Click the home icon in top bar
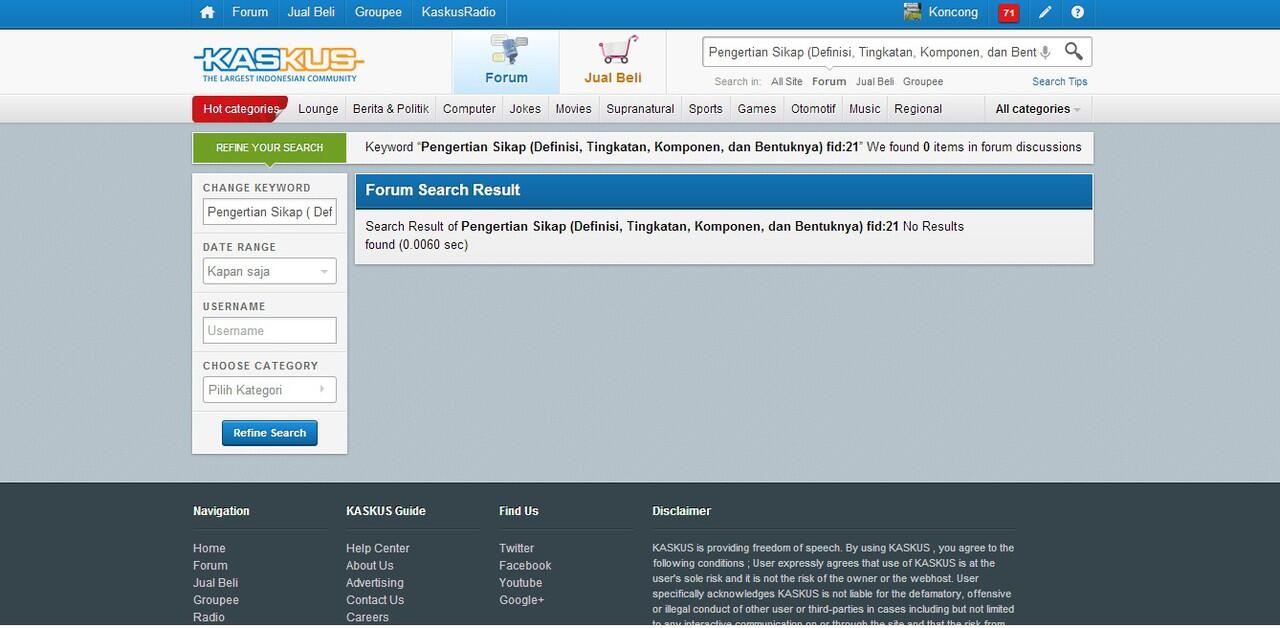 207,12
